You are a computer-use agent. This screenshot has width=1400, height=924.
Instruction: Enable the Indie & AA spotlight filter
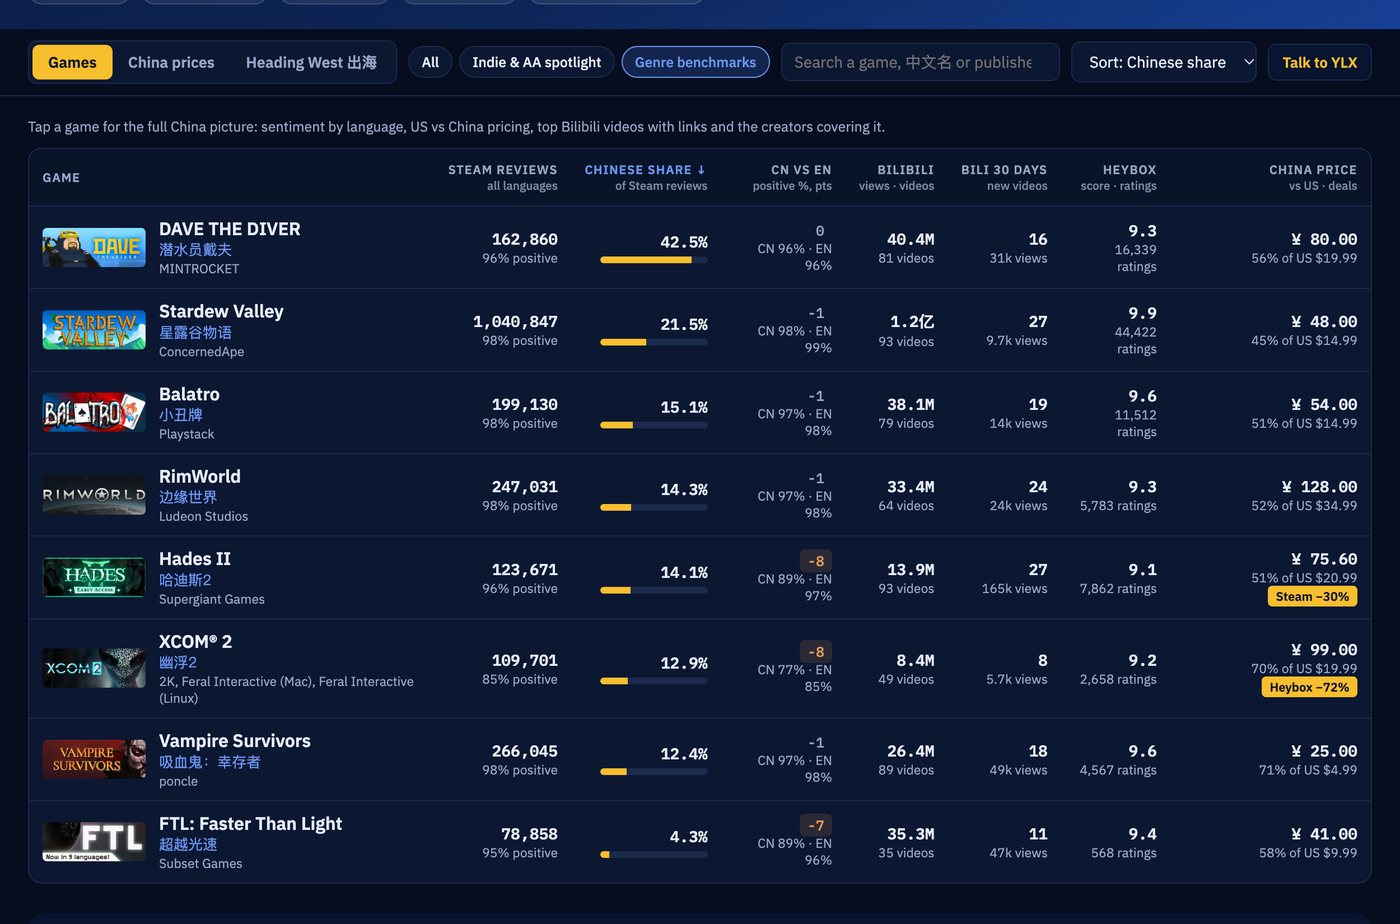click(537, 62)
